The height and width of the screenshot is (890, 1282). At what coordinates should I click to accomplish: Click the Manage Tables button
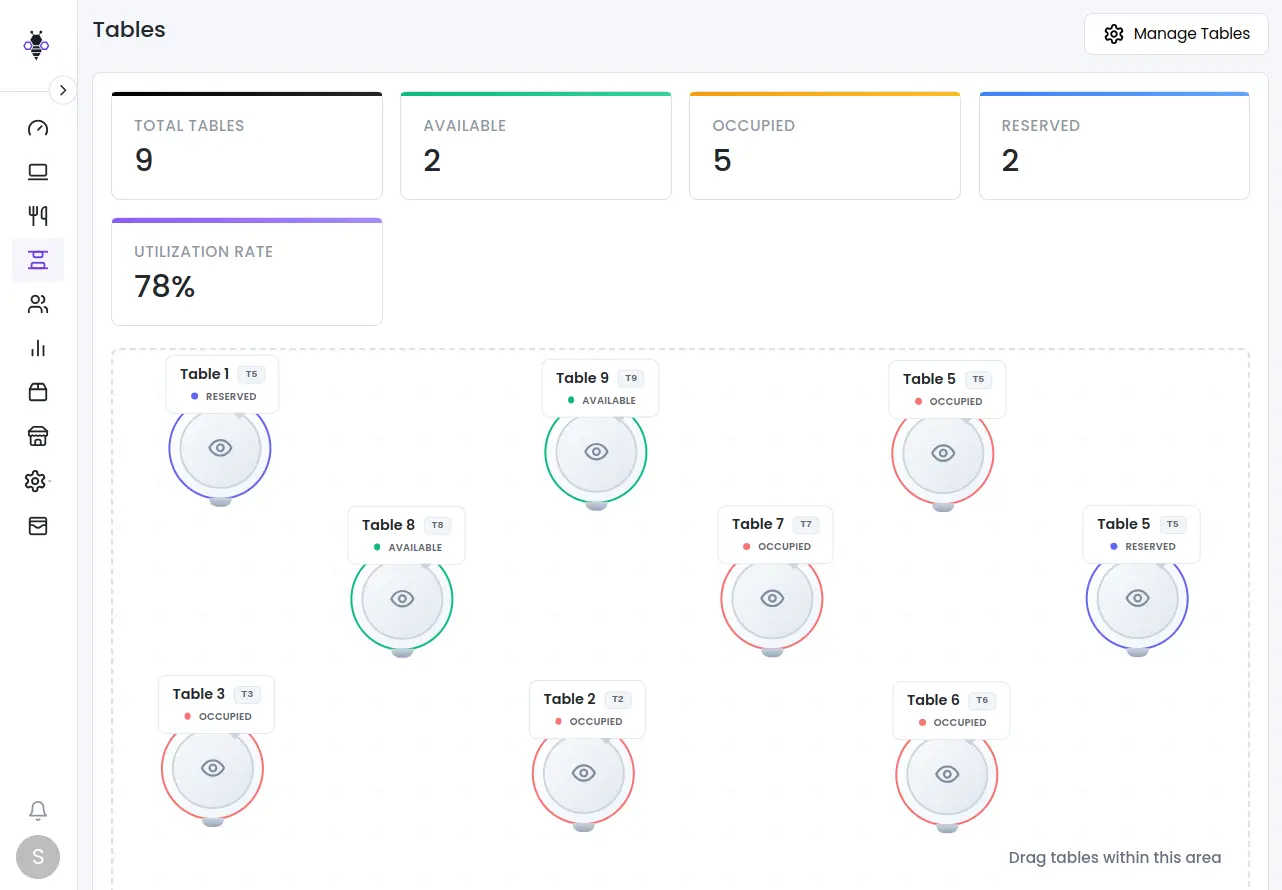(1176, 34)
